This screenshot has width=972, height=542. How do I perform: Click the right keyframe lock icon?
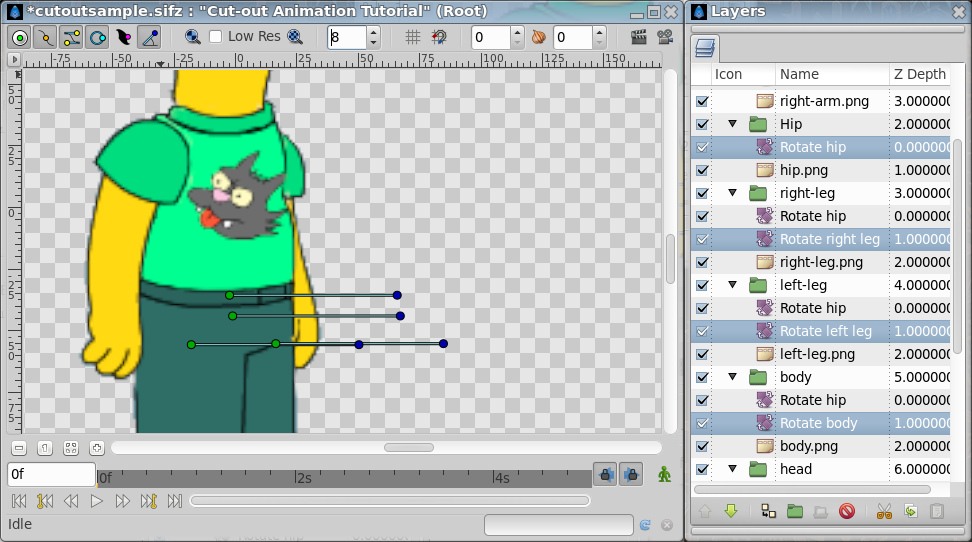631,475
